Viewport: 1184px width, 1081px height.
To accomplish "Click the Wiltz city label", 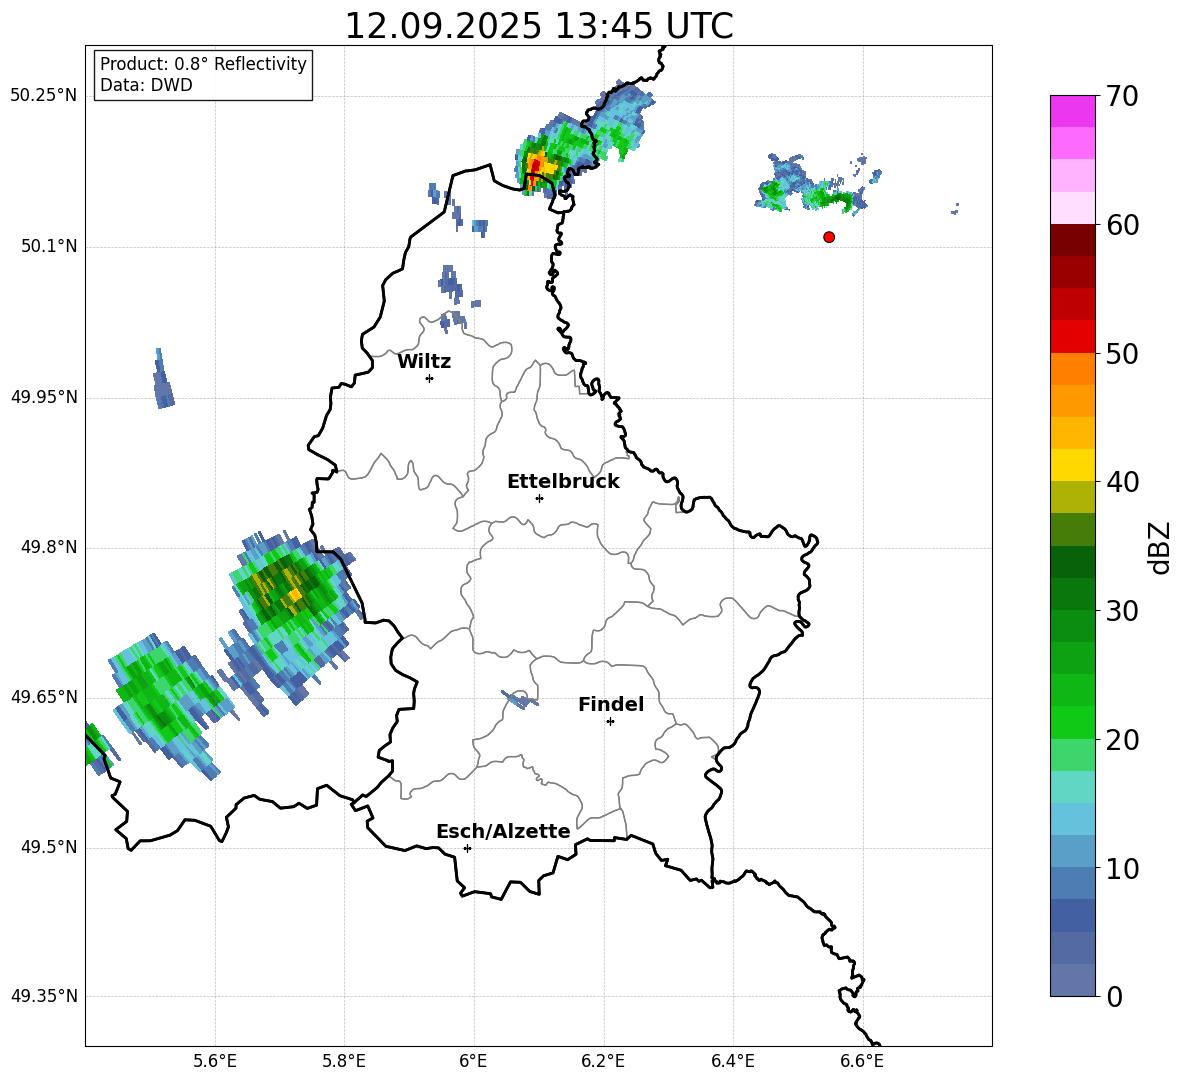I will click(424, 362).
